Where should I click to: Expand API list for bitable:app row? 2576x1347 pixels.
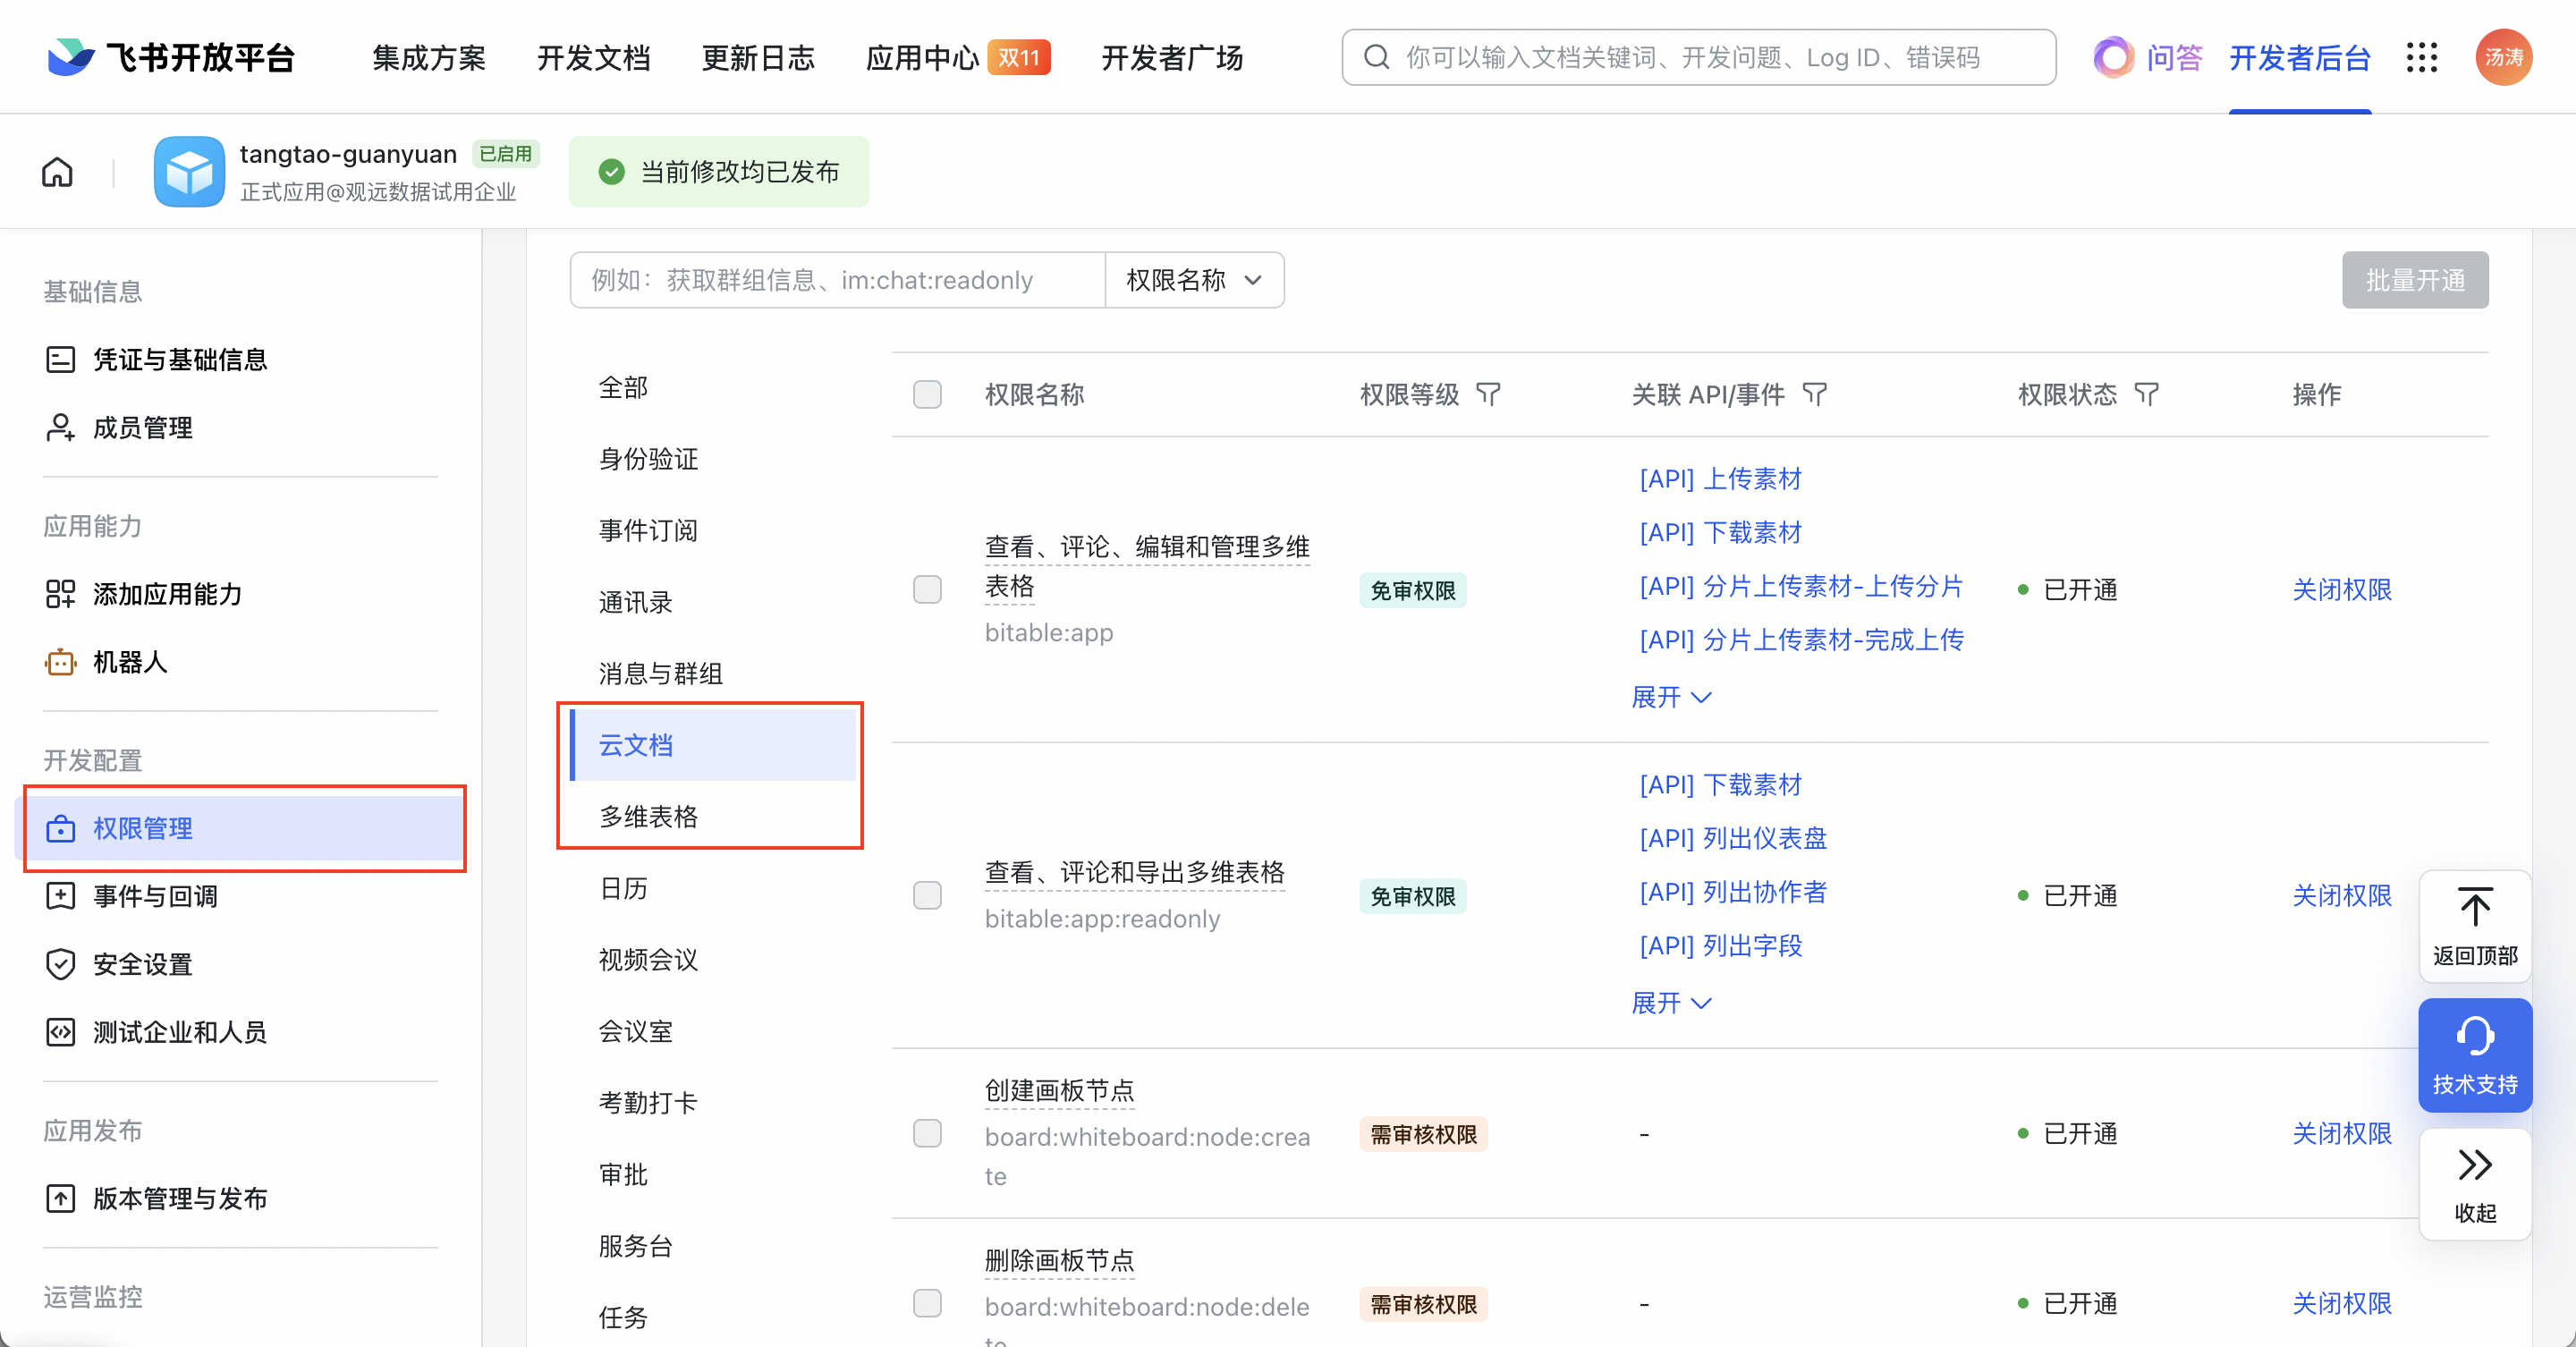point(1671,697)
